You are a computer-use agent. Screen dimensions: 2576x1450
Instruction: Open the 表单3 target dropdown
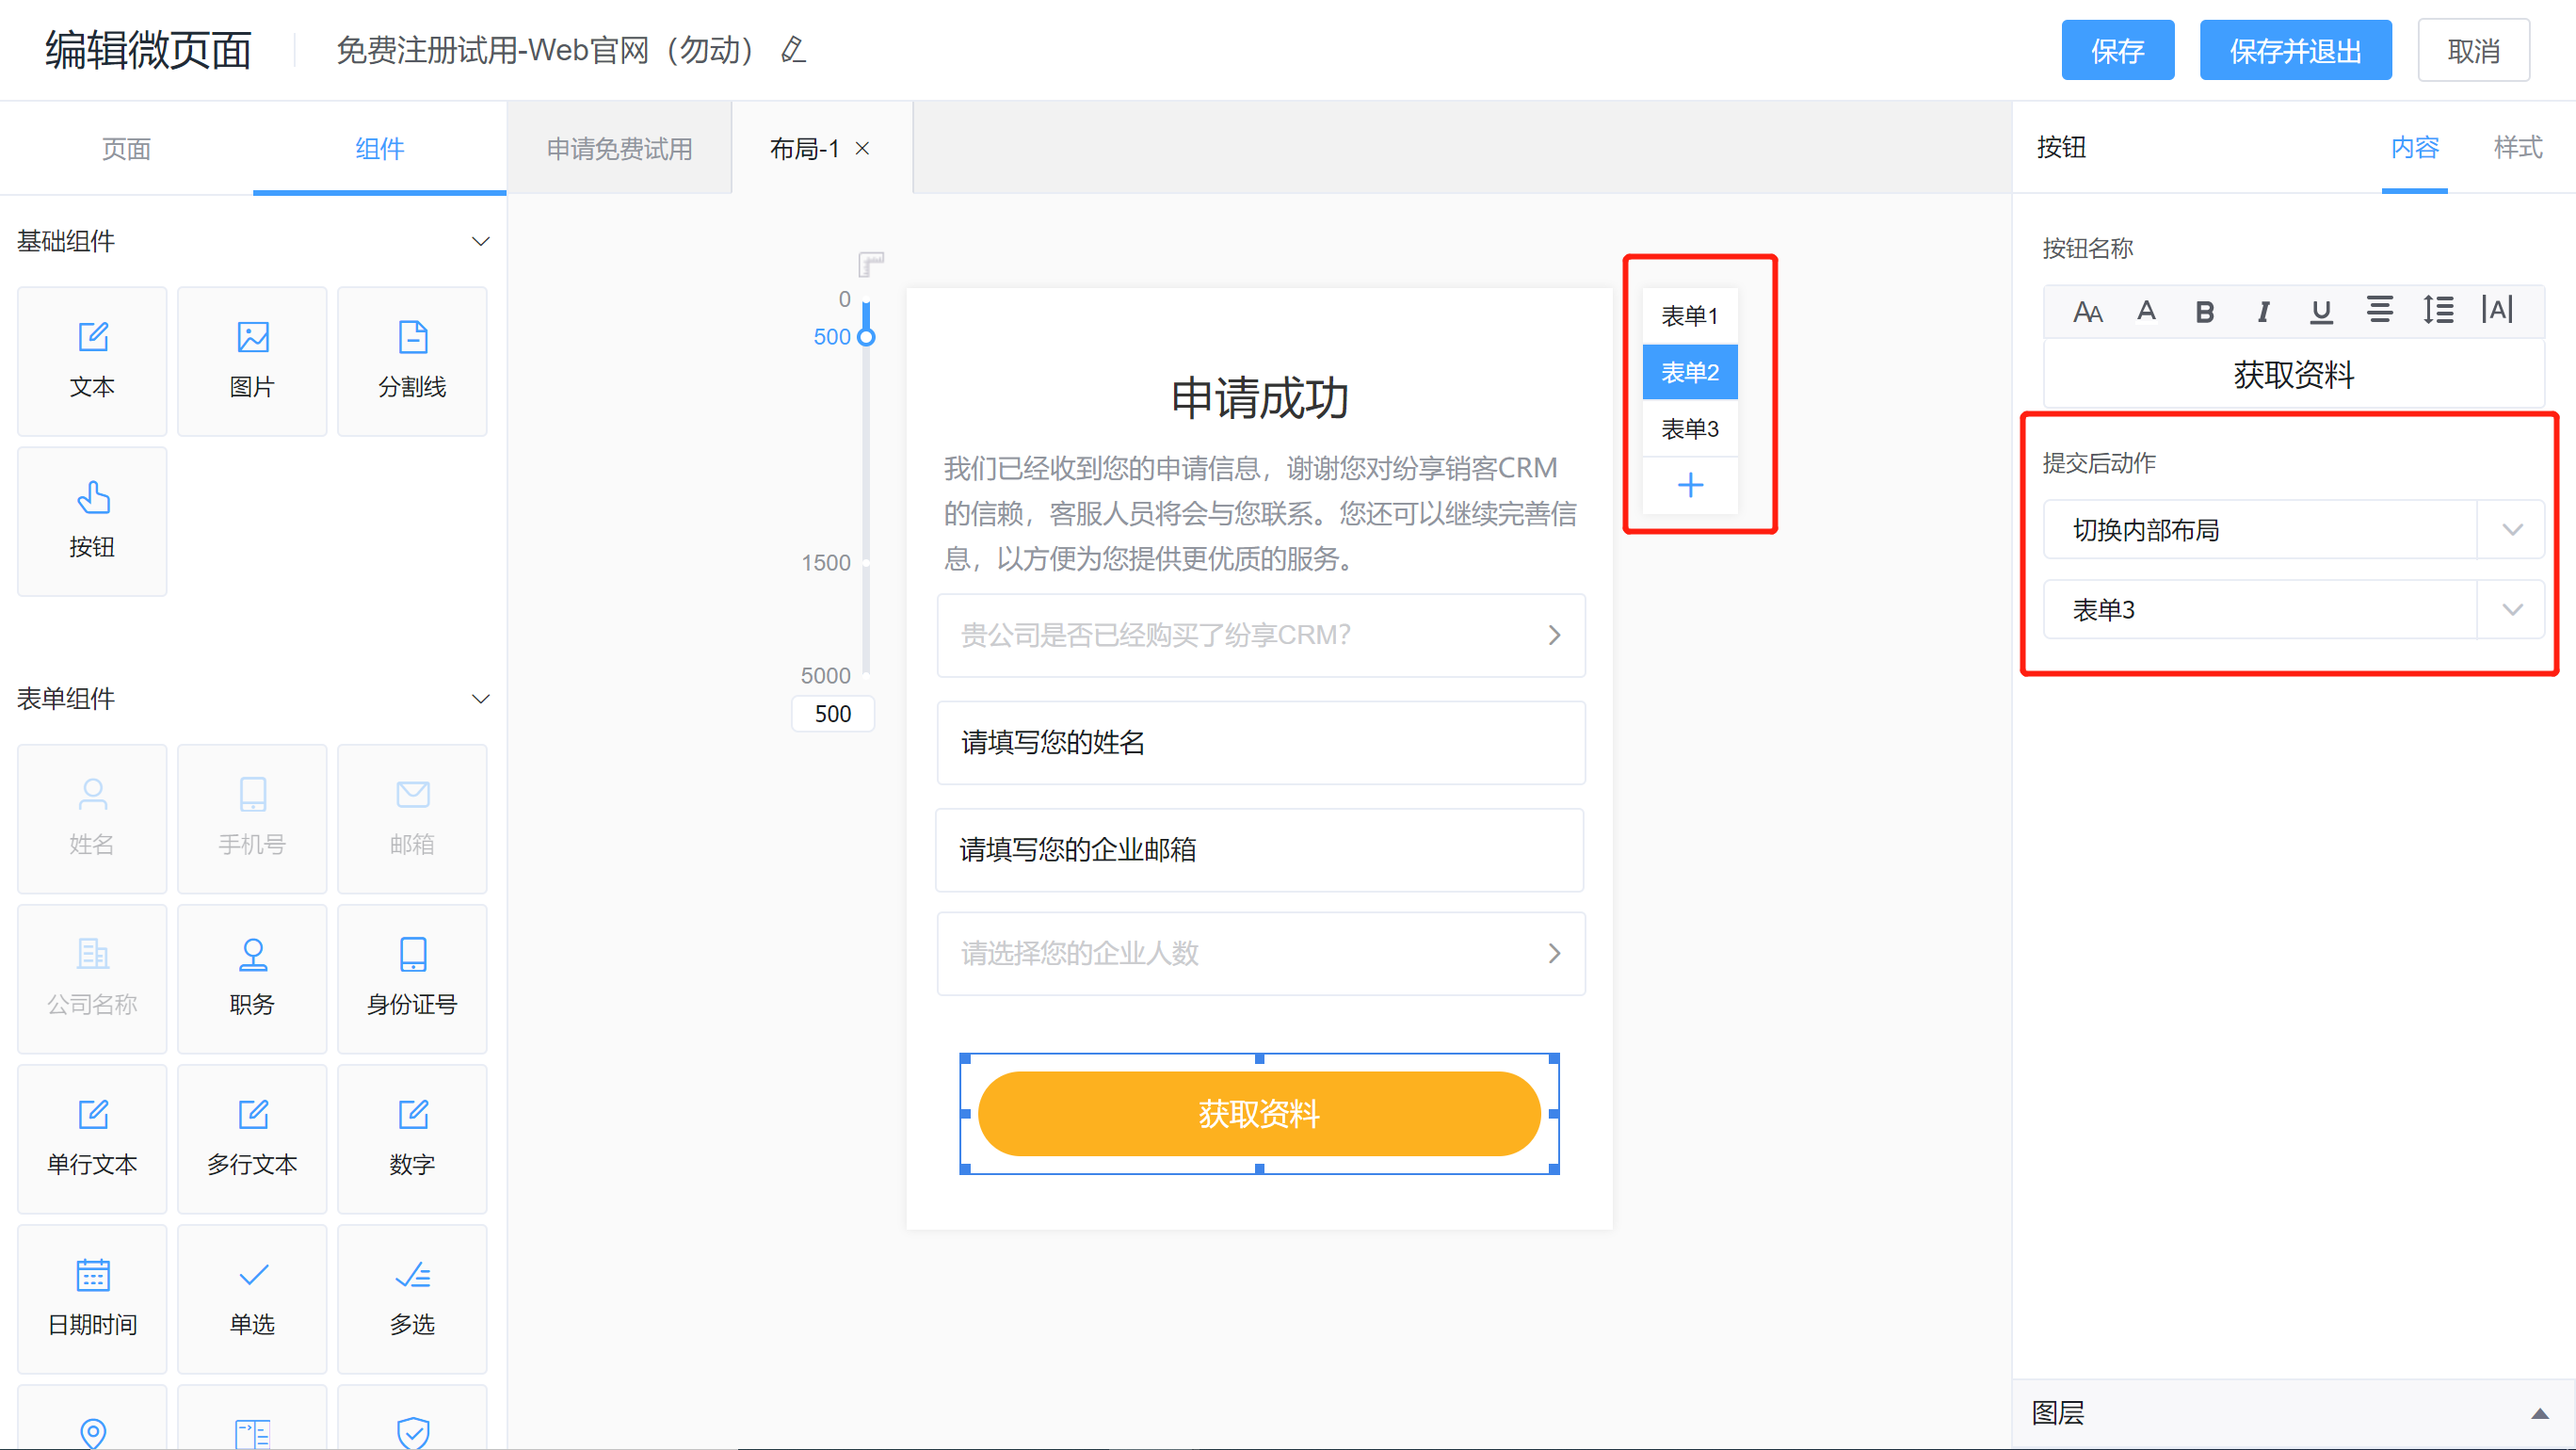[2293, 609]
